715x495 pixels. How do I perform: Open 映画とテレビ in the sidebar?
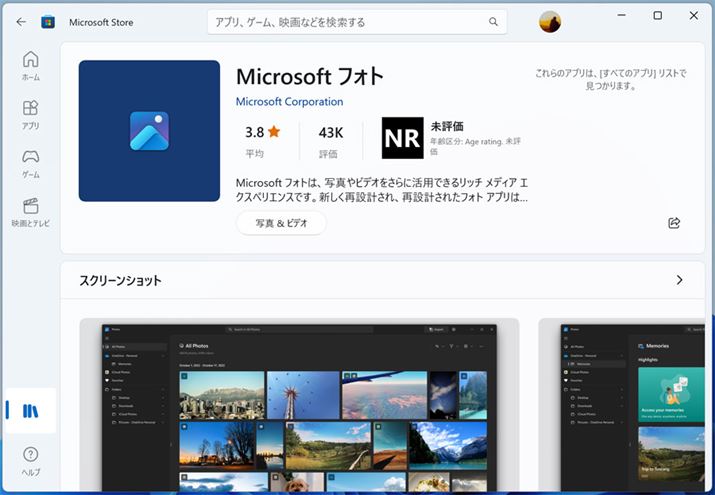click(31, 212)
